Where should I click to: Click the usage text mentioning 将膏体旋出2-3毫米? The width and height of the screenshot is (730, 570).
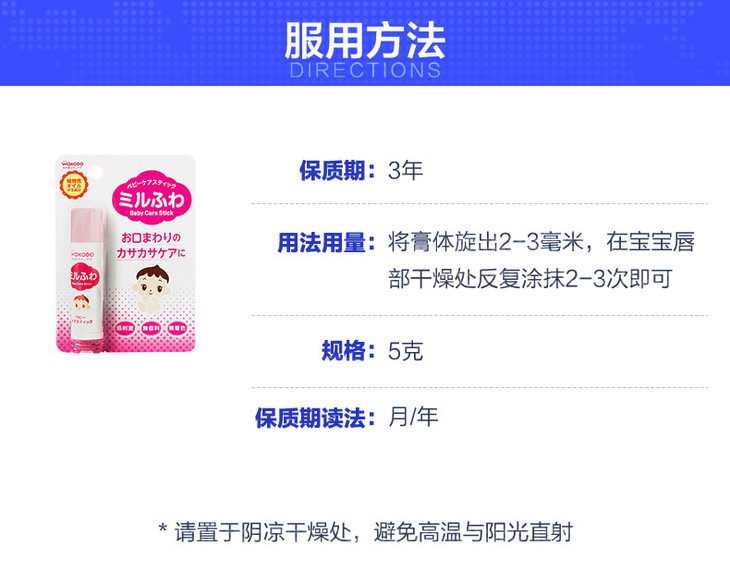pyautogui.click(x=541, y=260)
